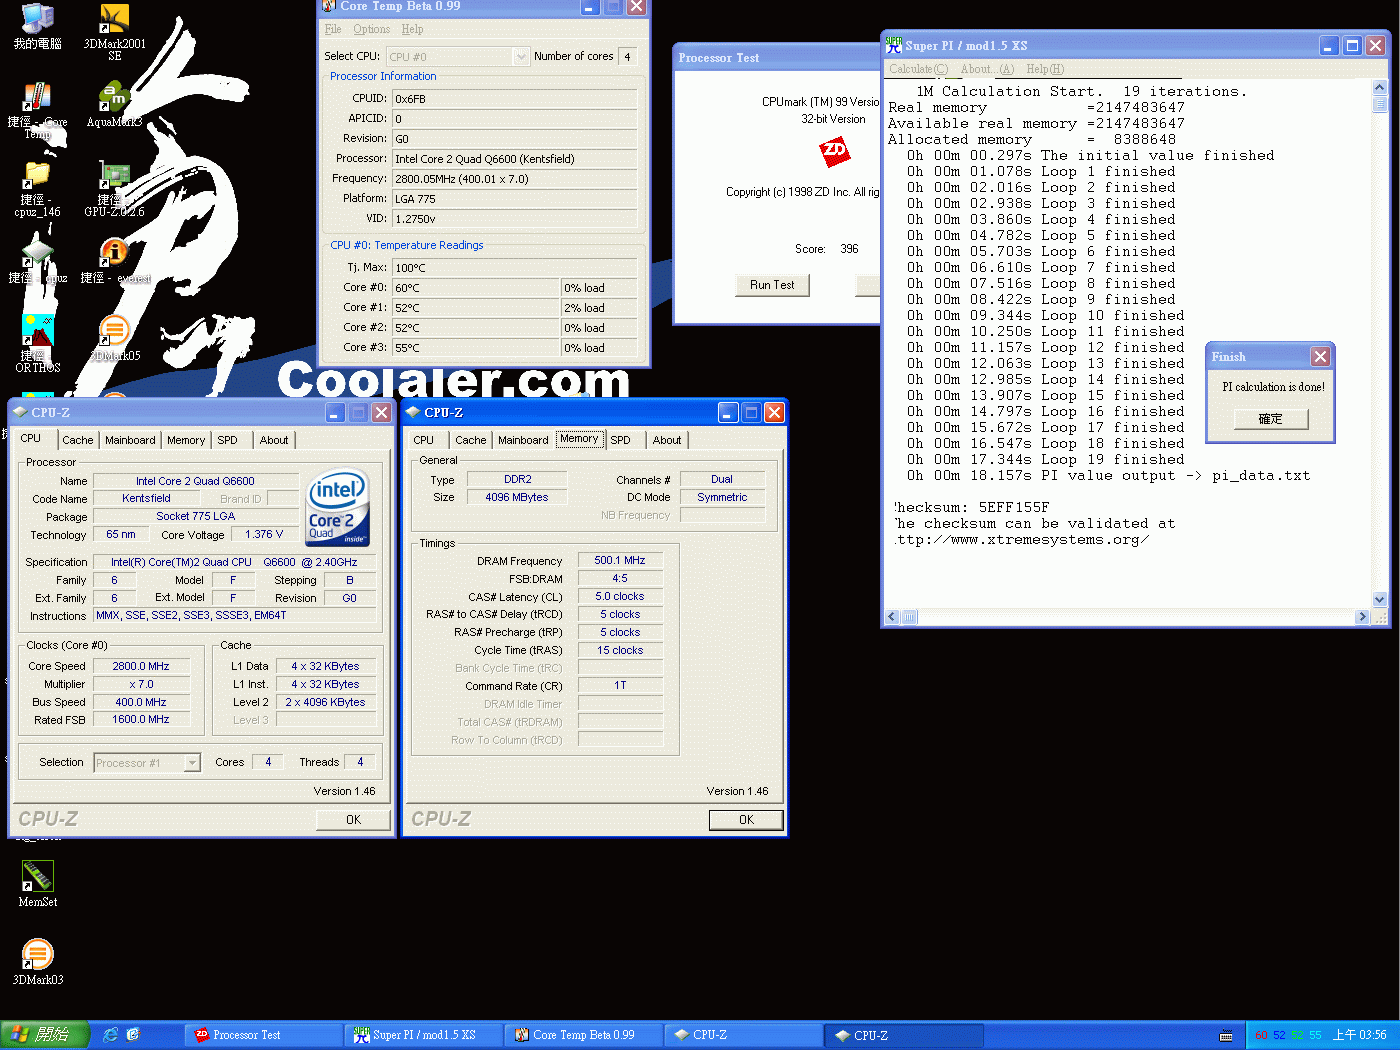The width and height of the screenshot is (1400, 1050).
Task: Click FSB:DRAM ratio 4:5 value
Action: point(620,579)
